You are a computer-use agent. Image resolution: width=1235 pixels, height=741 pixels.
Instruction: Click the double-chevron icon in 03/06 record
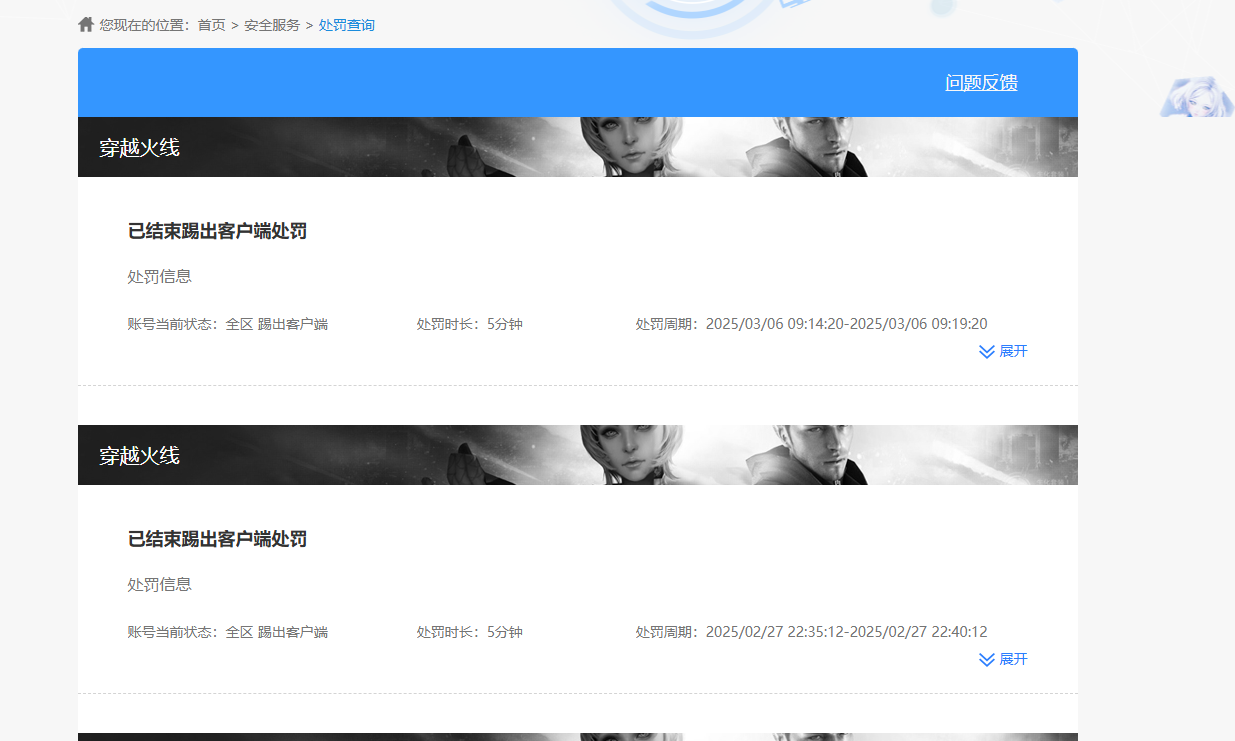pos(986,352)
